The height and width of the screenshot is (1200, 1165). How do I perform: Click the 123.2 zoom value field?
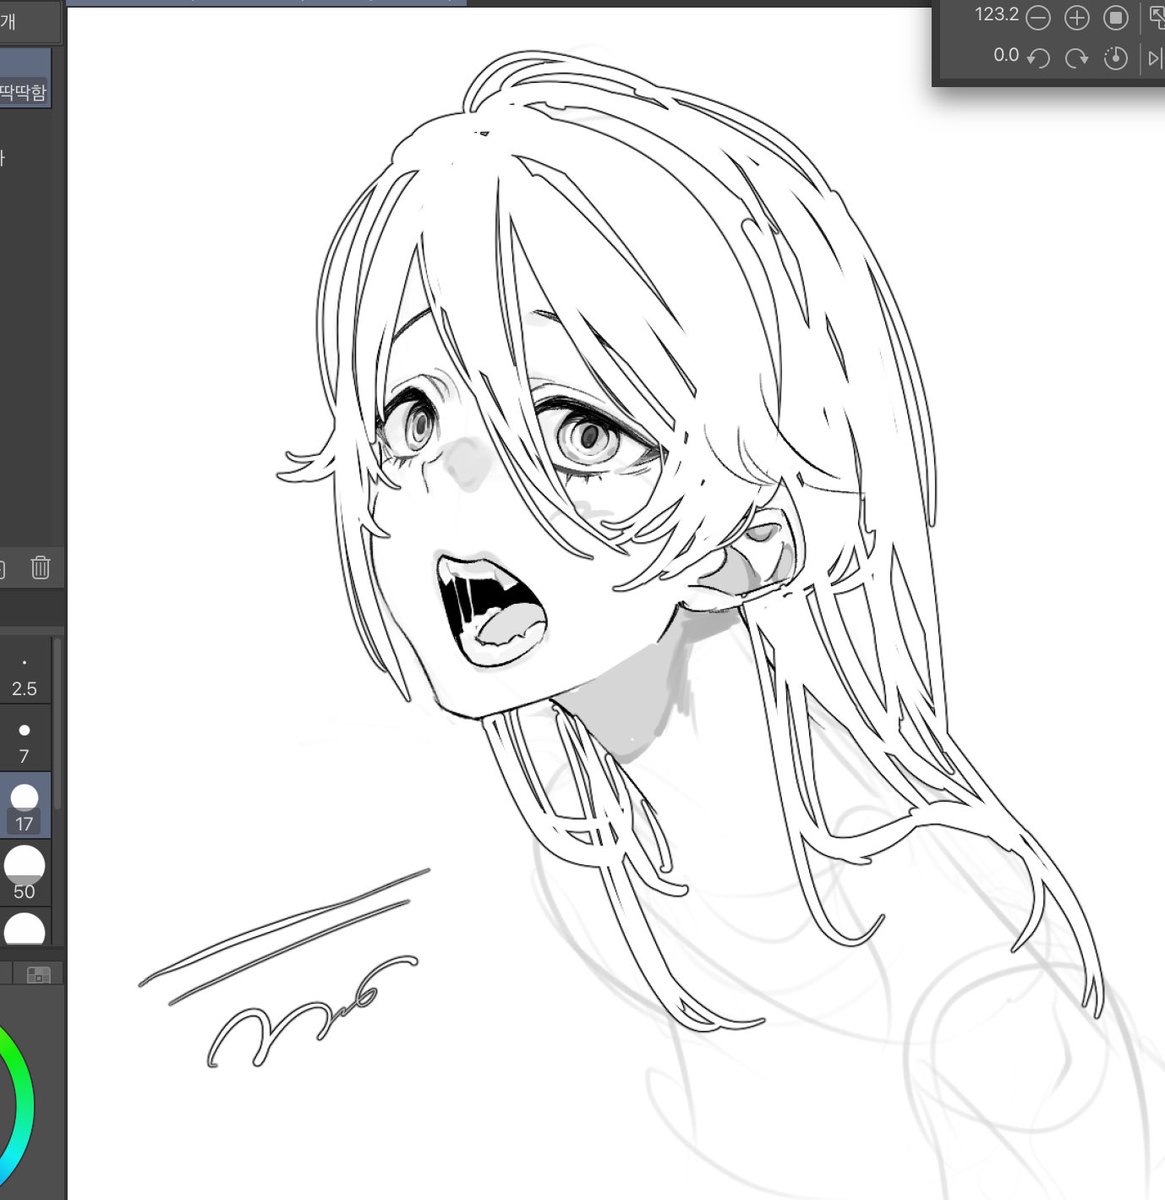coord(997,16)
